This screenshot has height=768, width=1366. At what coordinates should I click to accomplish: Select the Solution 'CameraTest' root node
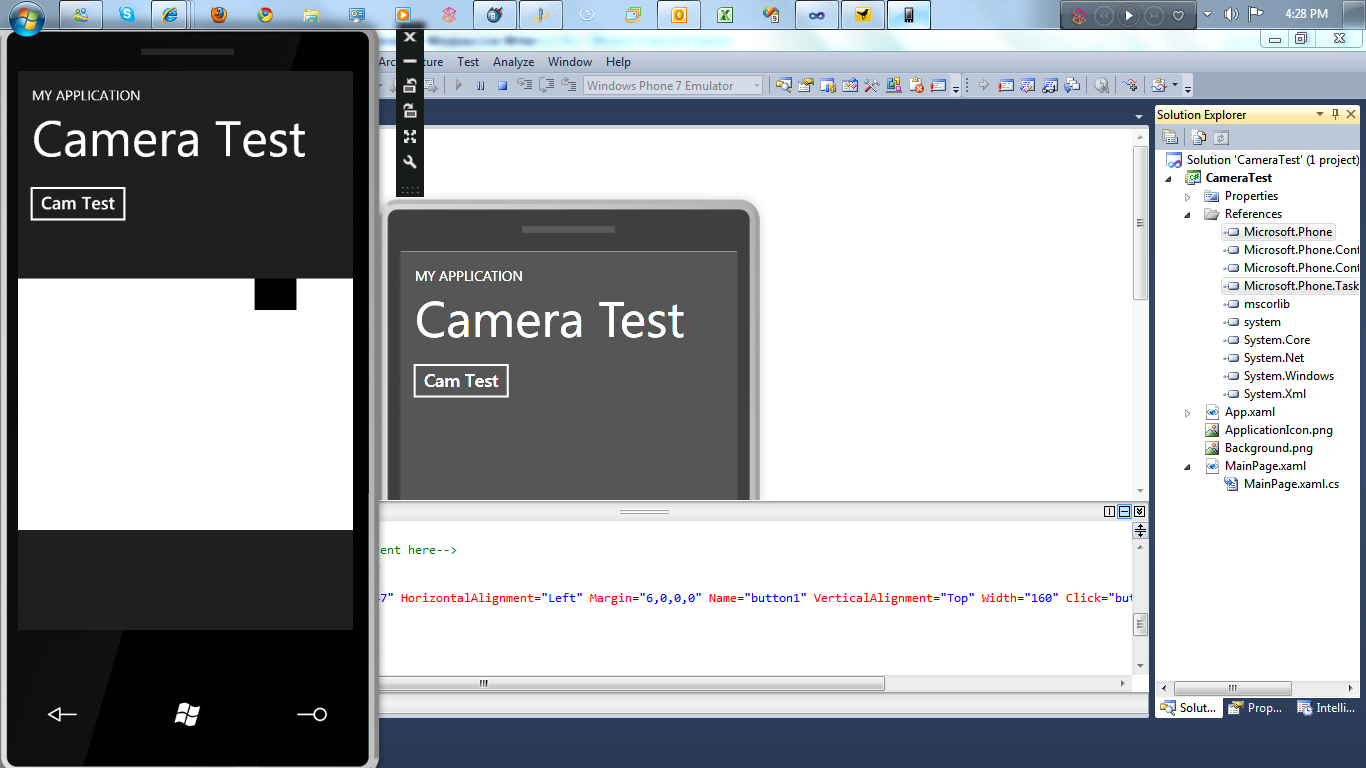tap(1262, 160)
